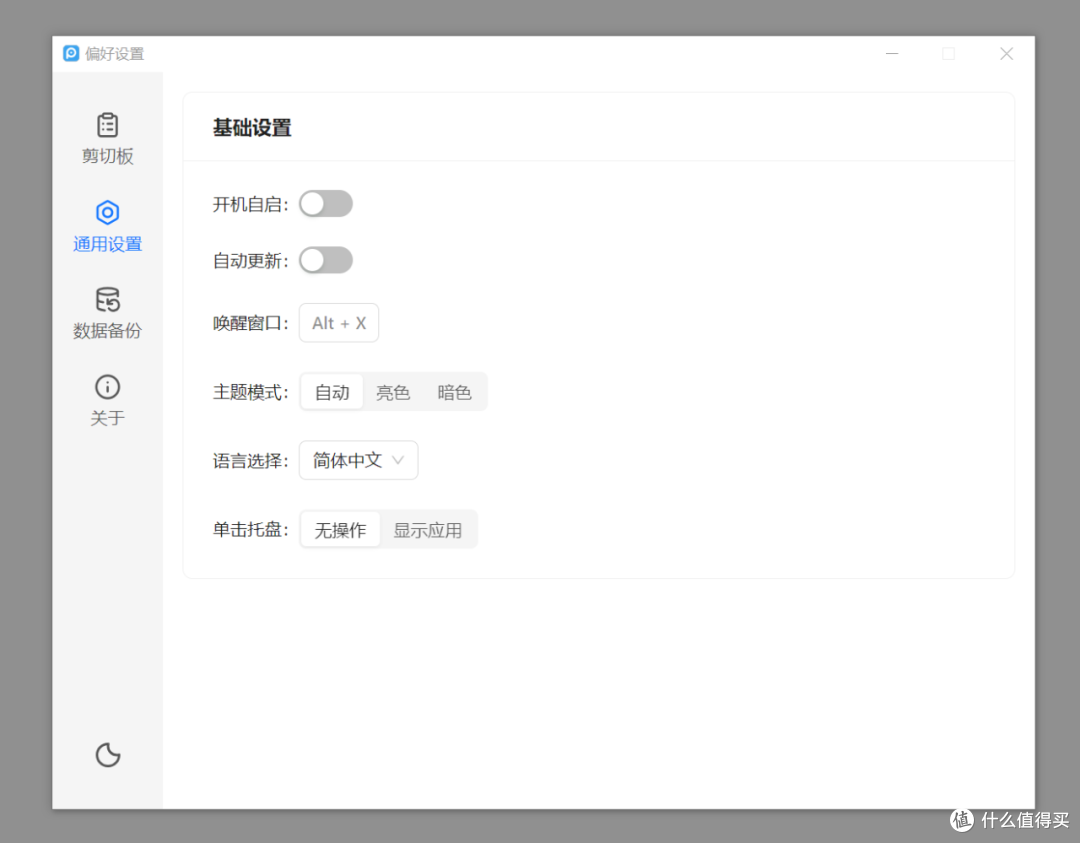Click the 关于 about info icon
The image size is (1080, 843).
click(x=107, y=400)
